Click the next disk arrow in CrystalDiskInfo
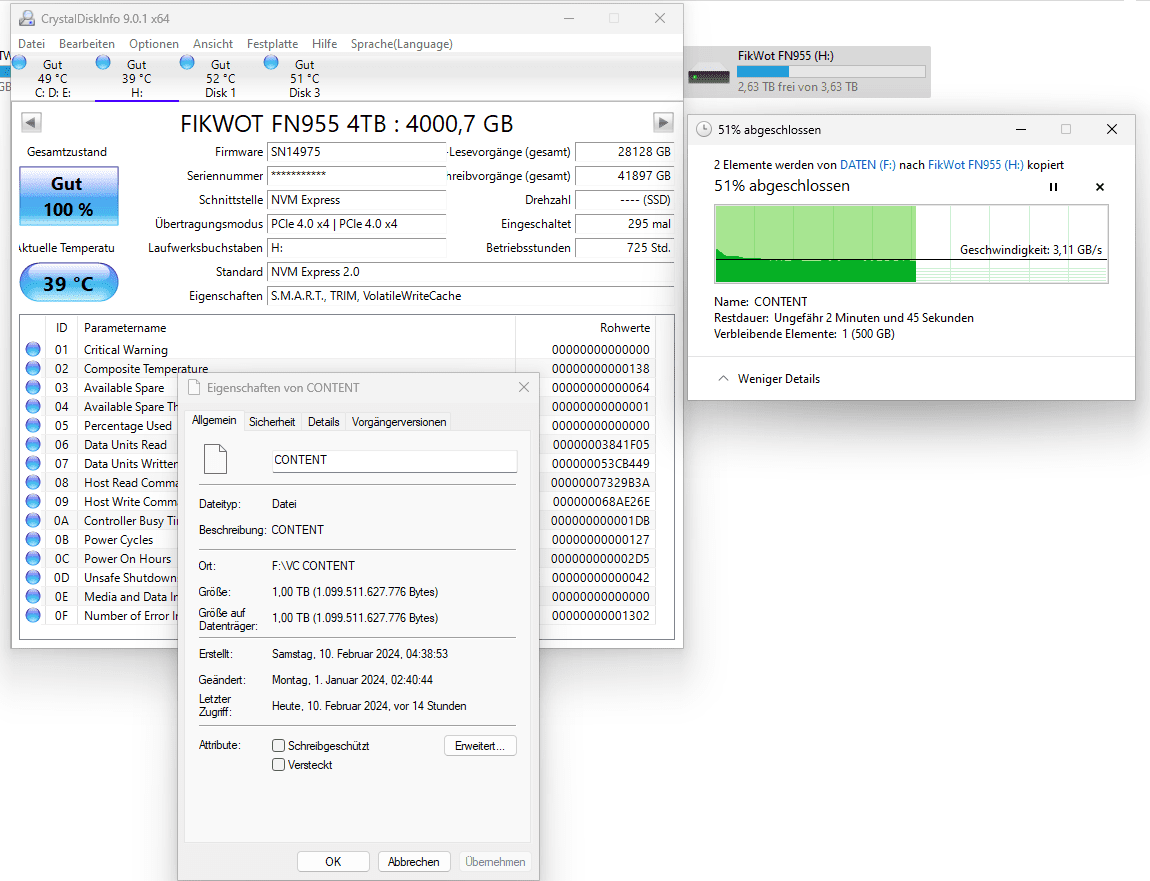The width and height of the screenshot is (1150, 881). click(663, 123)
